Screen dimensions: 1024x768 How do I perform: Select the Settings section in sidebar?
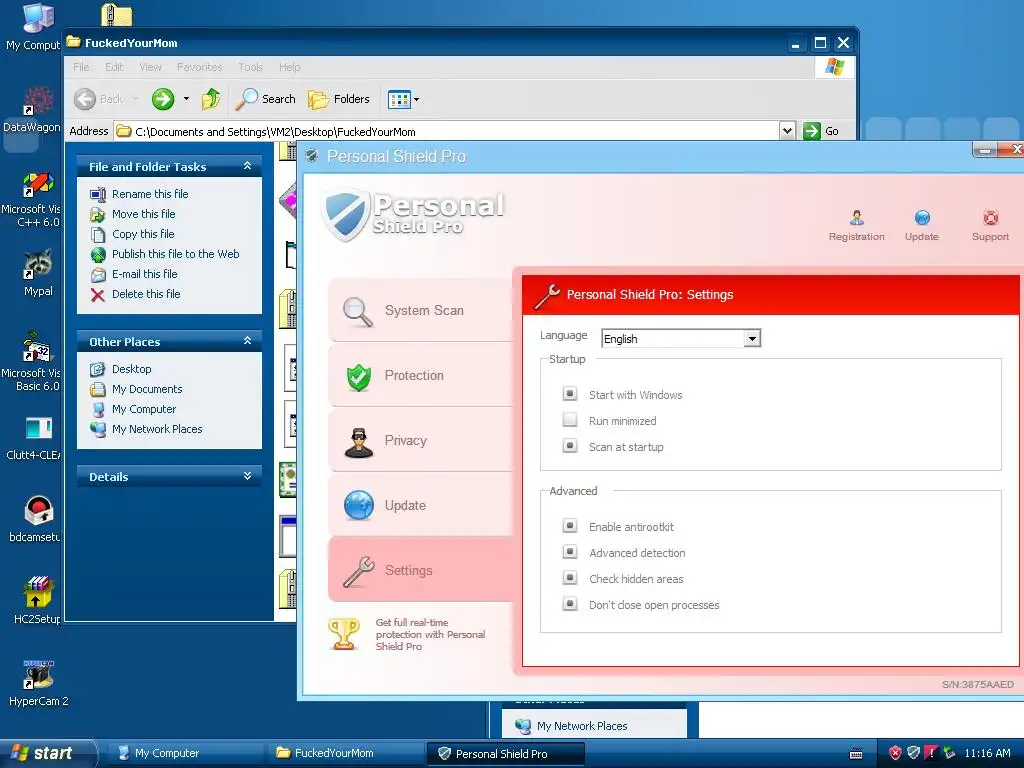tap(421, 570)
